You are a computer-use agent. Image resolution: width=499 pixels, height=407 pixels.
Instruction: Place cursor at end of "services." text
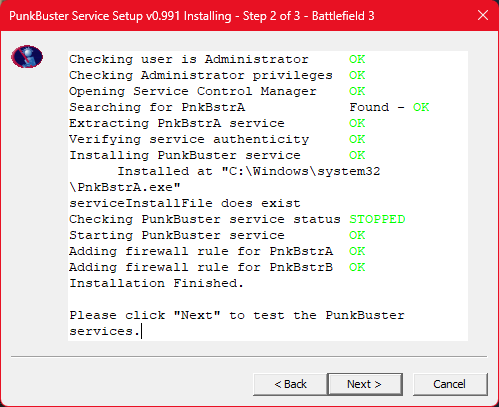(141, 331)
